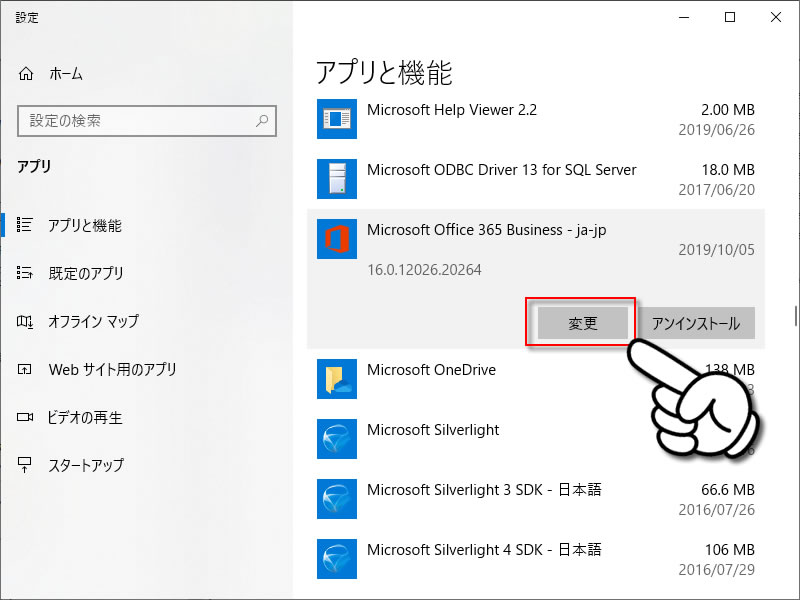Click the 既定のアプリ sidebar icon

24,272
